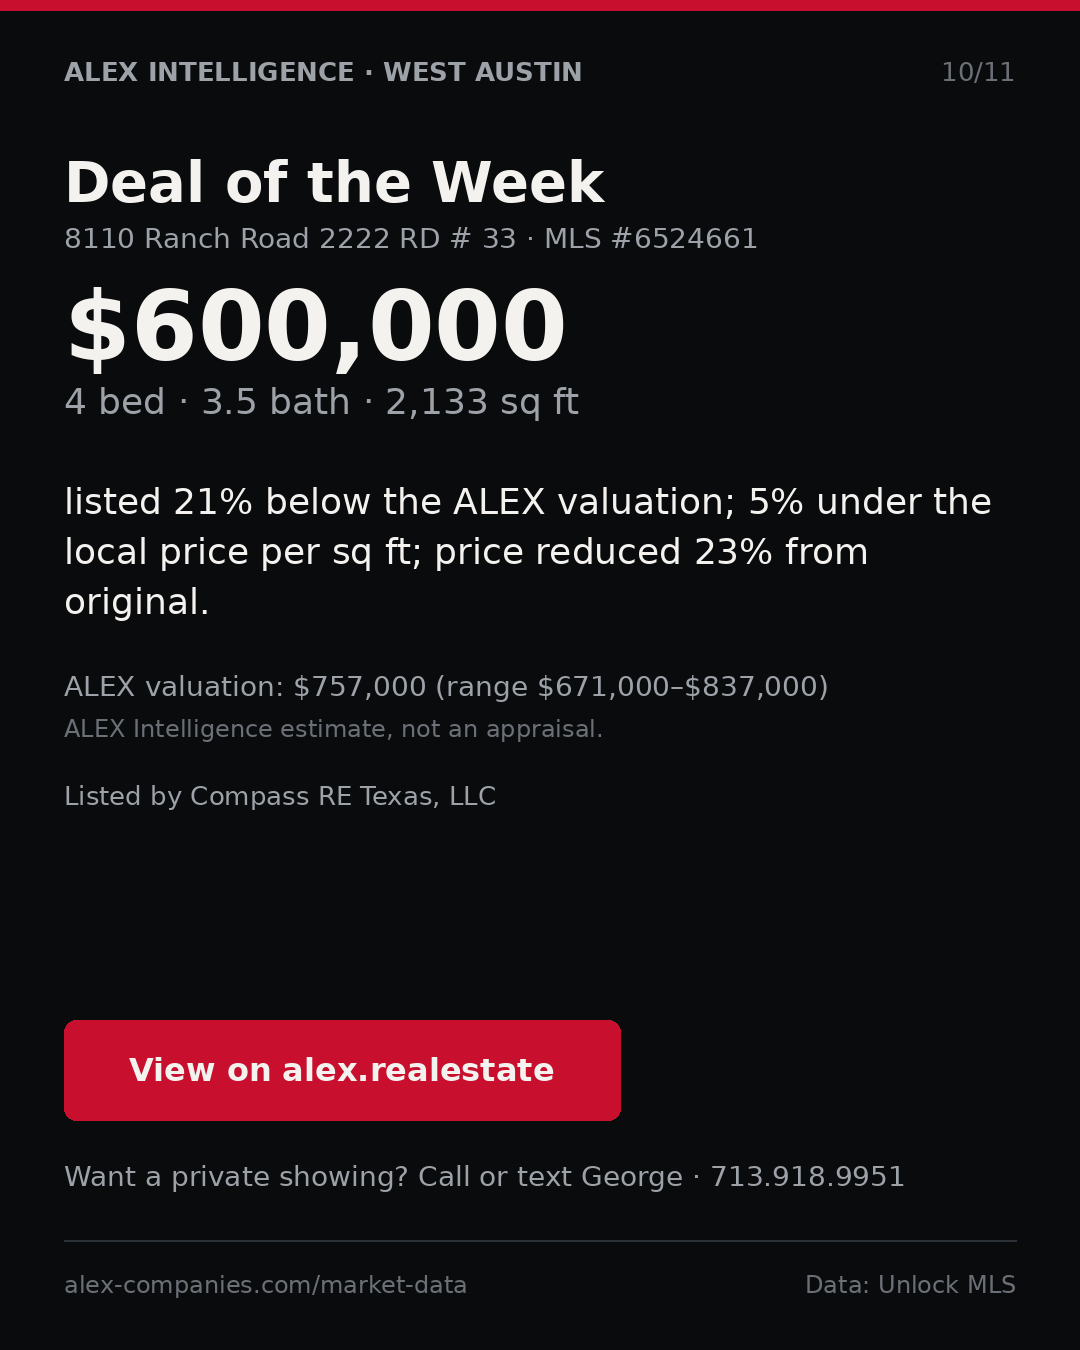Select the private showing contact line
This screenshot has height=1350, width=1080.
[x=484, y=1177]
